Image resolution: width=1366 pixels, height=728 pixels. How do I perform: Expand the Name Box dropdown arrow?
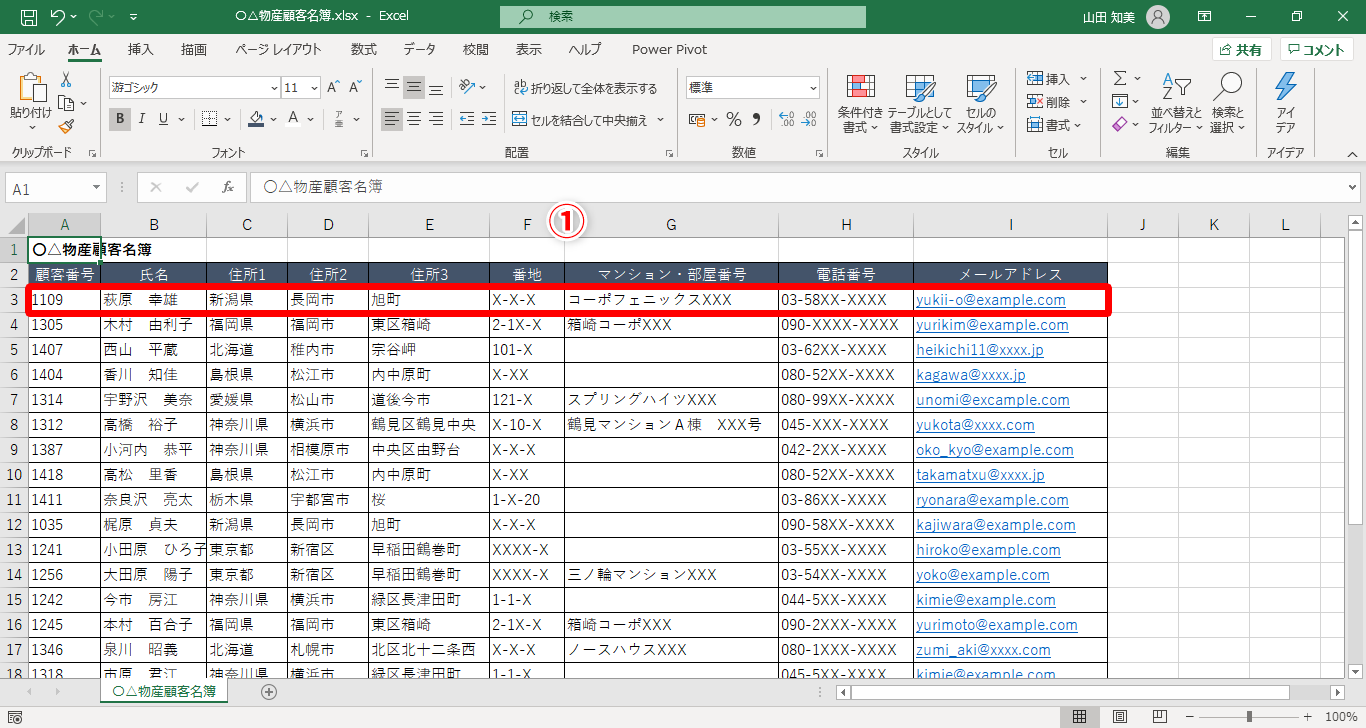(97, 187)
